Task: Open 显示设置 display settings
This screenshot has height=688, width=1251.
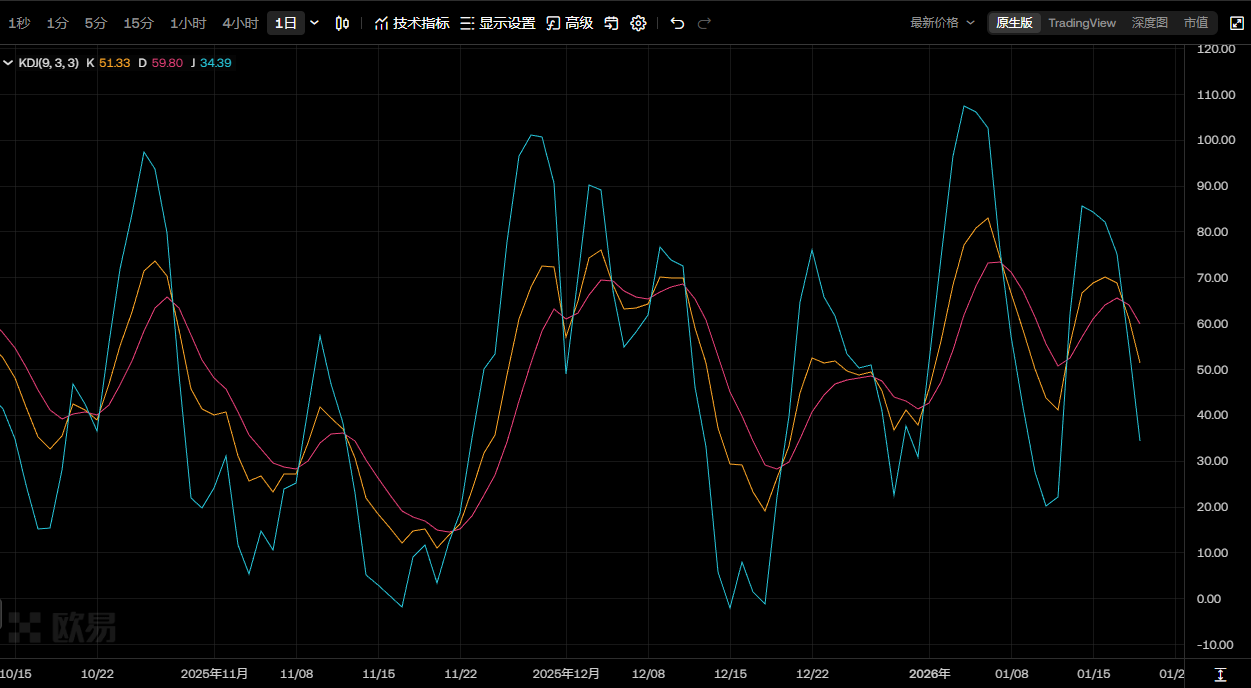Action: tap(498, 23)
